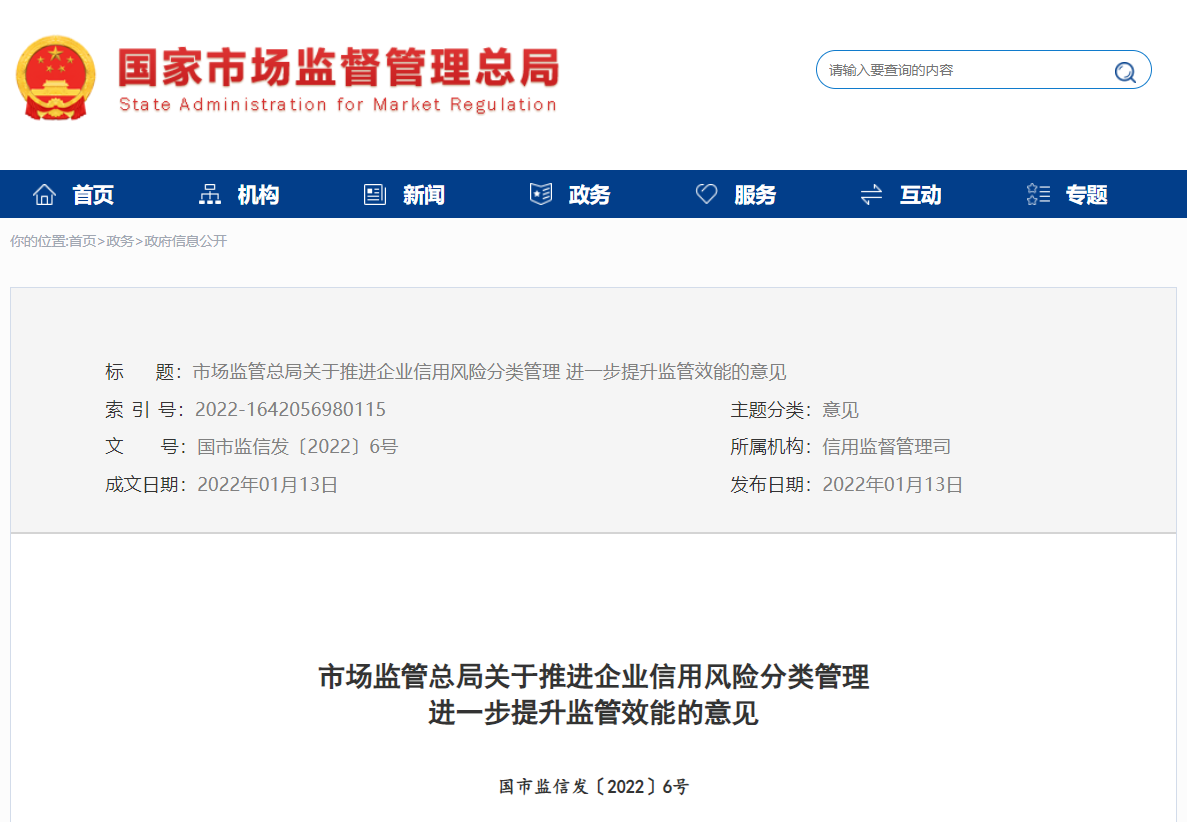Click the English State Administration for Market Regulation text
This screenshot has width=1187, height=822.
(x=338, y=104)
